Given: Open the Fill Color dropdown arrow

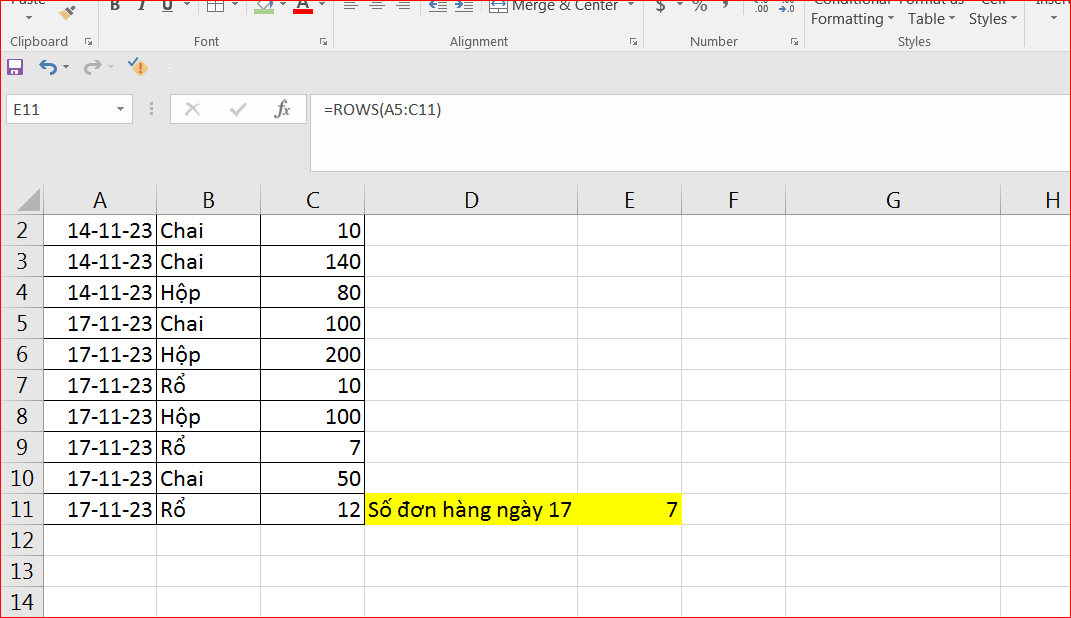Looking at the screenshot, I should click(283, 5).
